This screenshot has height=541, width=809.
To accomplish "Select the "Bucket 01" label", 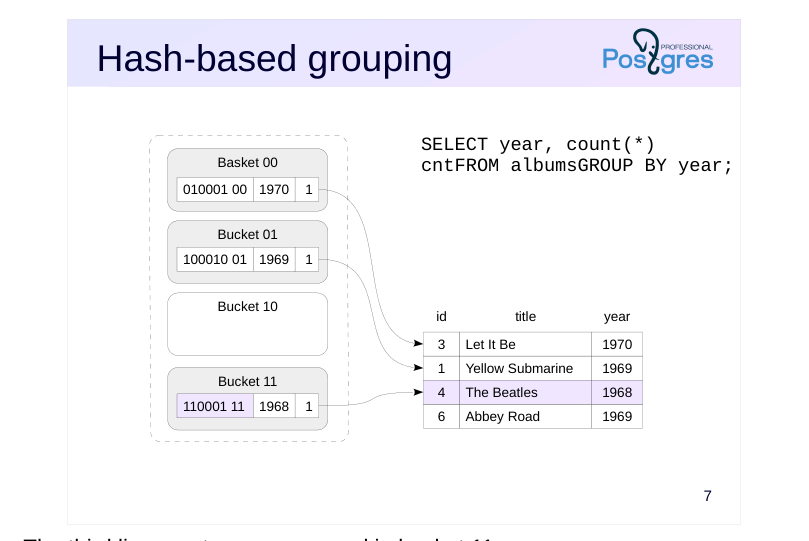I will 248,235.
